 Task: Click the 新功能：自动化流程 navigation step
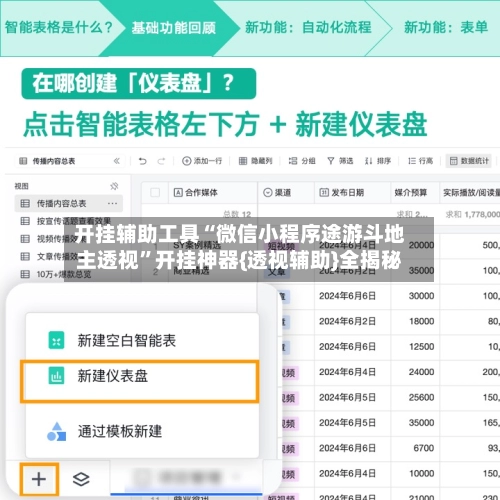(x=308, y=27)
